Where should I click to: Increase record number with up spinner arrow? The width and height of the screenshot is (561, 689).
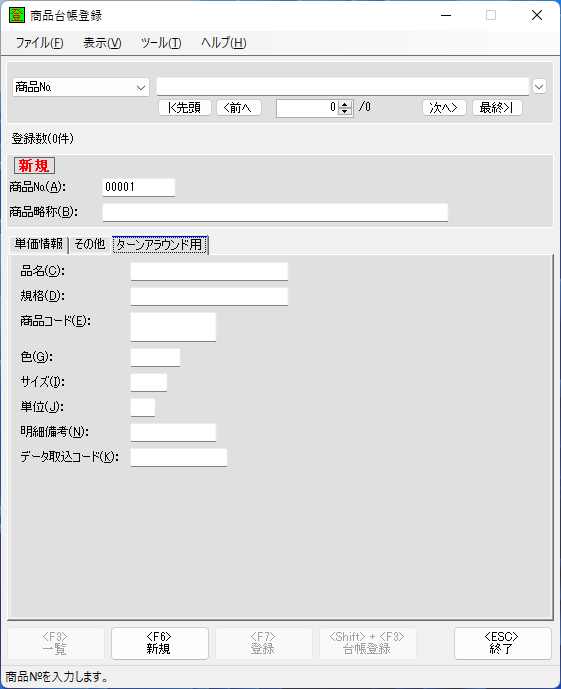click(x=345, y=104)
